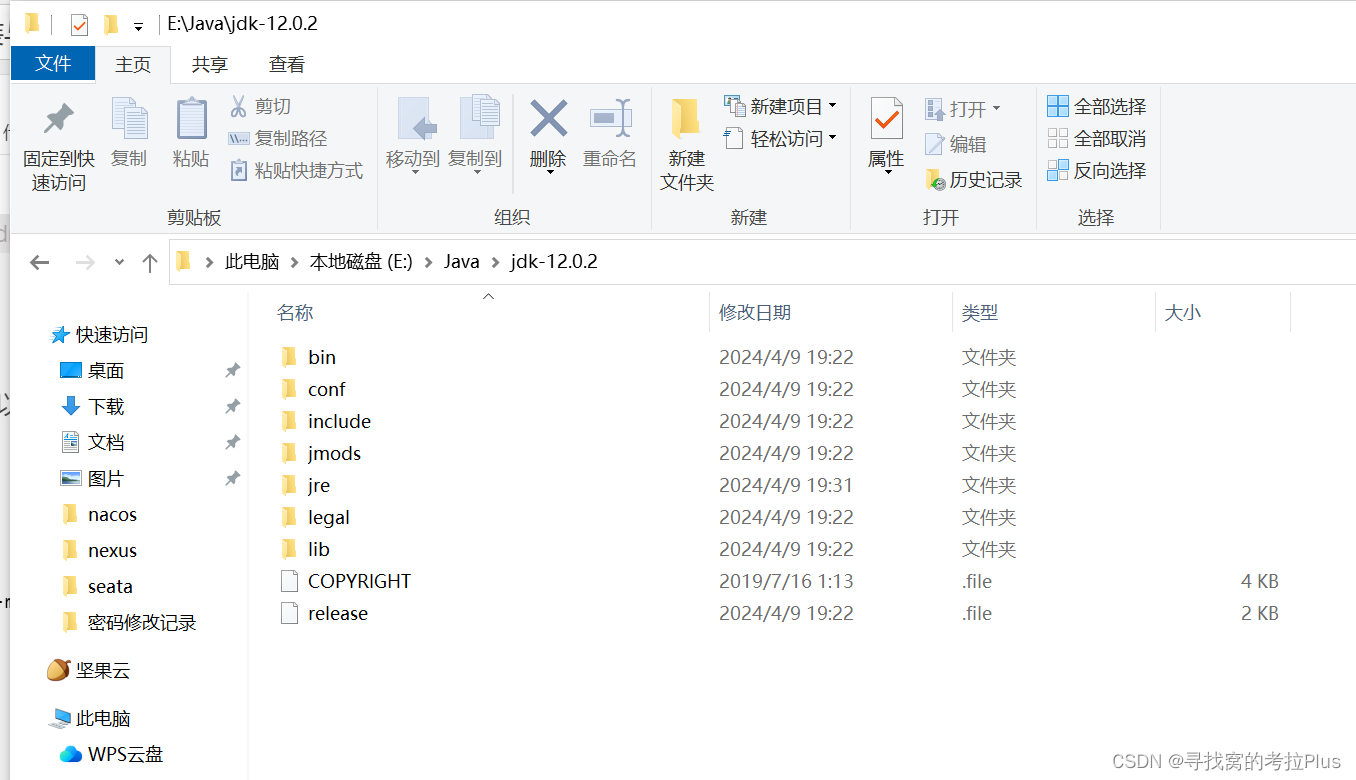Sort by the Date modified column header
This screenshot has height=780, width=1356.
pyautogui.click(x=831, y=312)
